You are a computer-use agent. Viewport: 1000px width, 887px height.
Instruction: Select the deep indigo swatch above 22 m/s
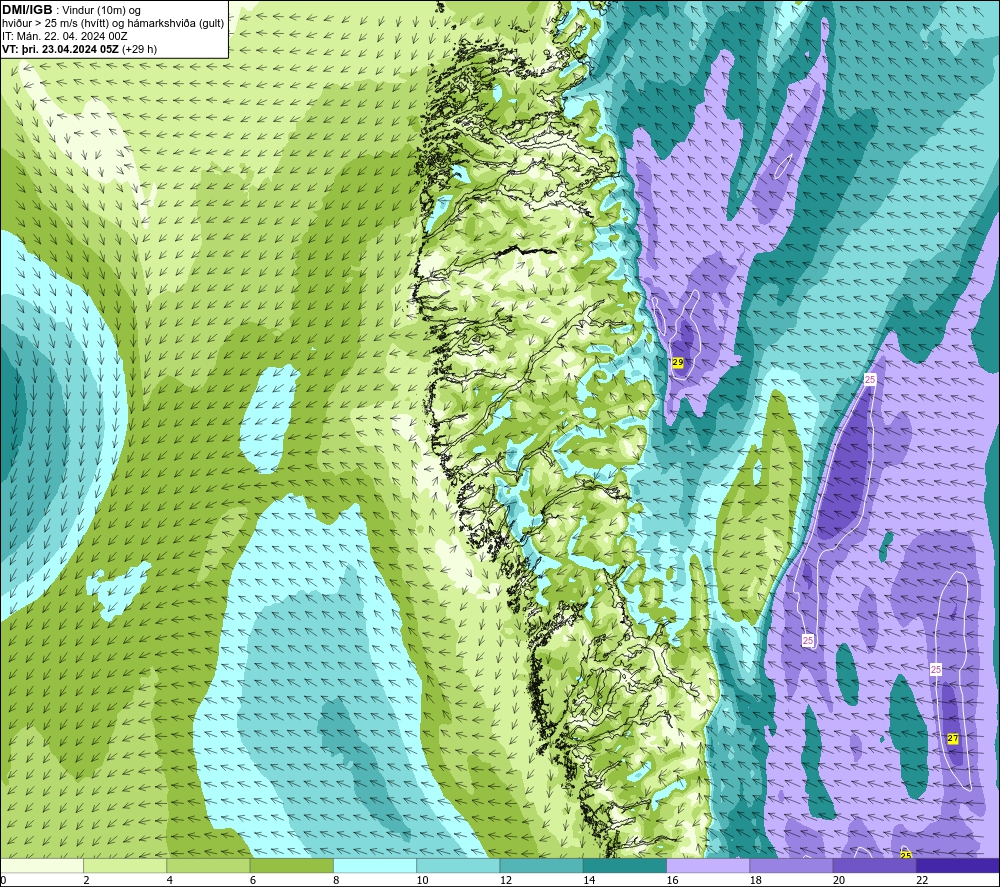pos(958,865)
